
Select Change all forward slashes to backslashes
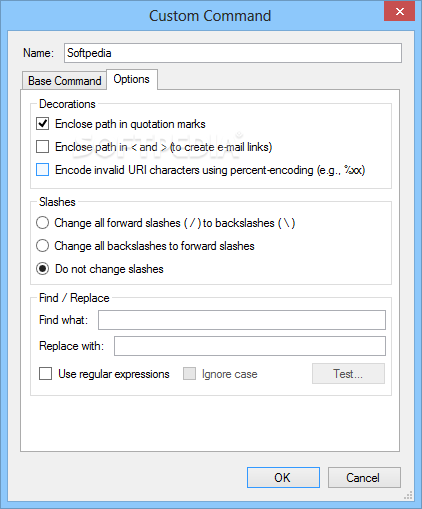click(43, 223)
